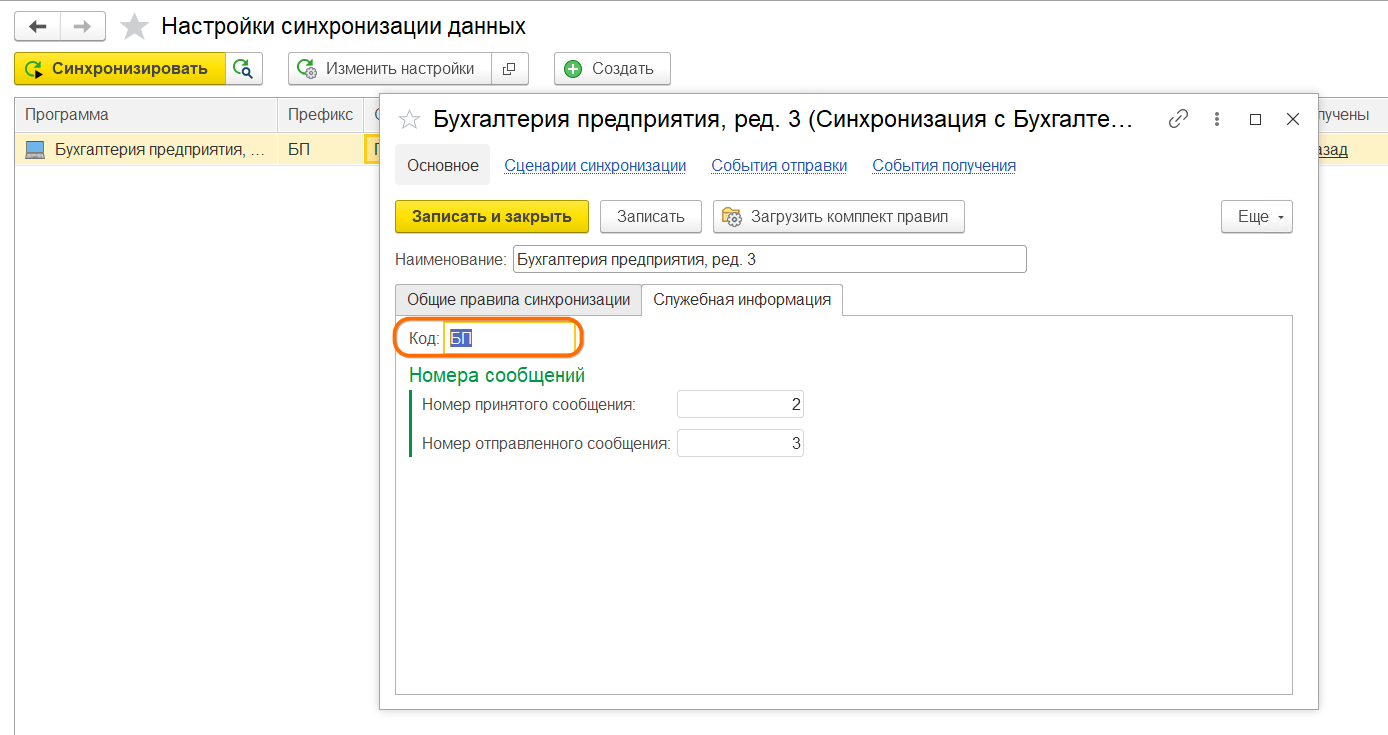The image size is (1388, 735).
Task: Open События отправки link
Action: (x=779, y=166)
